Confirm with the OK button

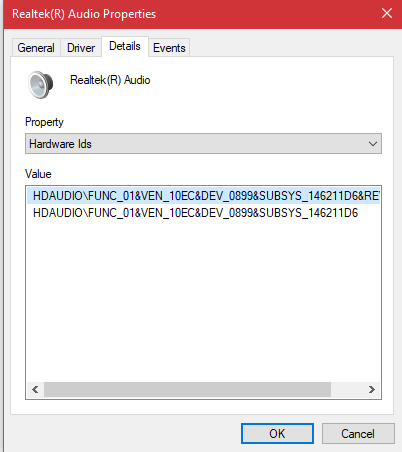(277, 434)
